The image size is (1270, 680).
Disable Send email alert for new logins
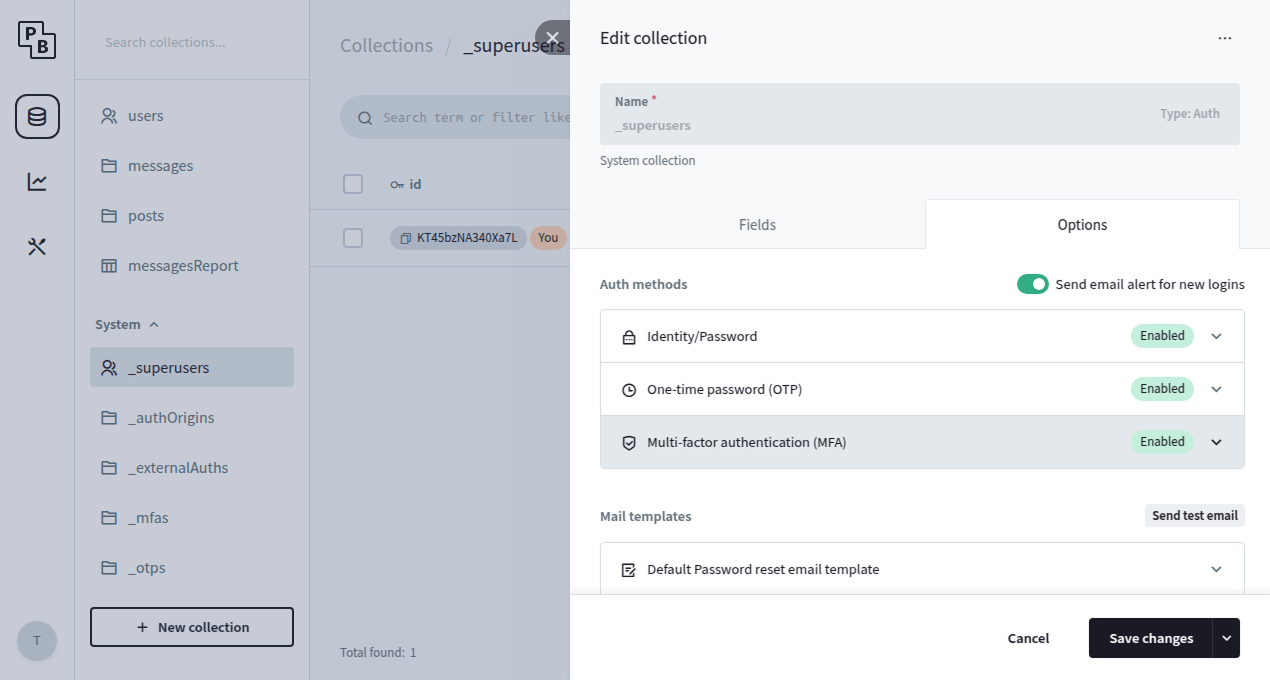point(1032,284)
